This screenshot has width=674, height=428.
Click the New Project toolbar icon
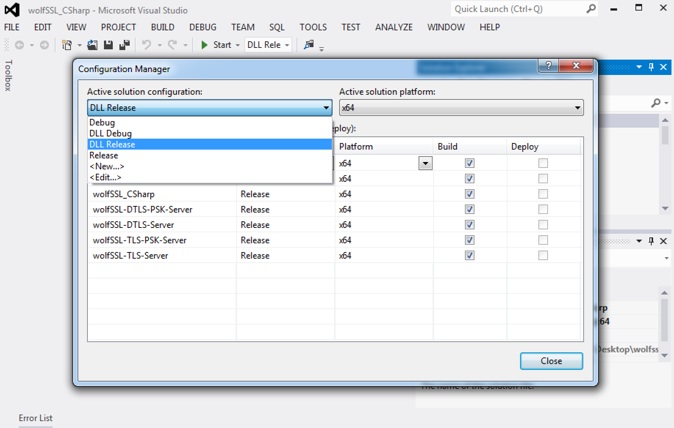(67, 45)
